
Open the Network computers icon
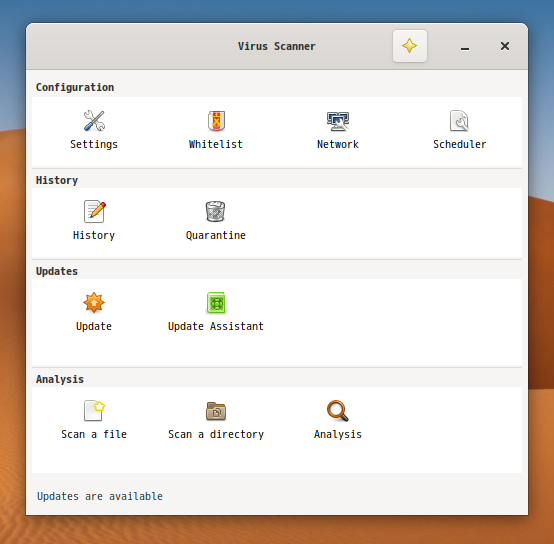[338, 121]
